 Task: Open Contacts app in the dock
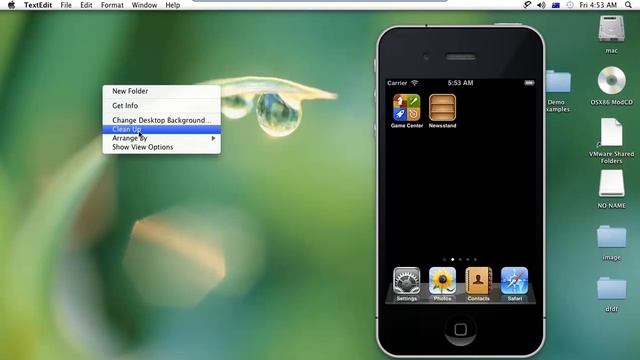click(x=478, y=281)
